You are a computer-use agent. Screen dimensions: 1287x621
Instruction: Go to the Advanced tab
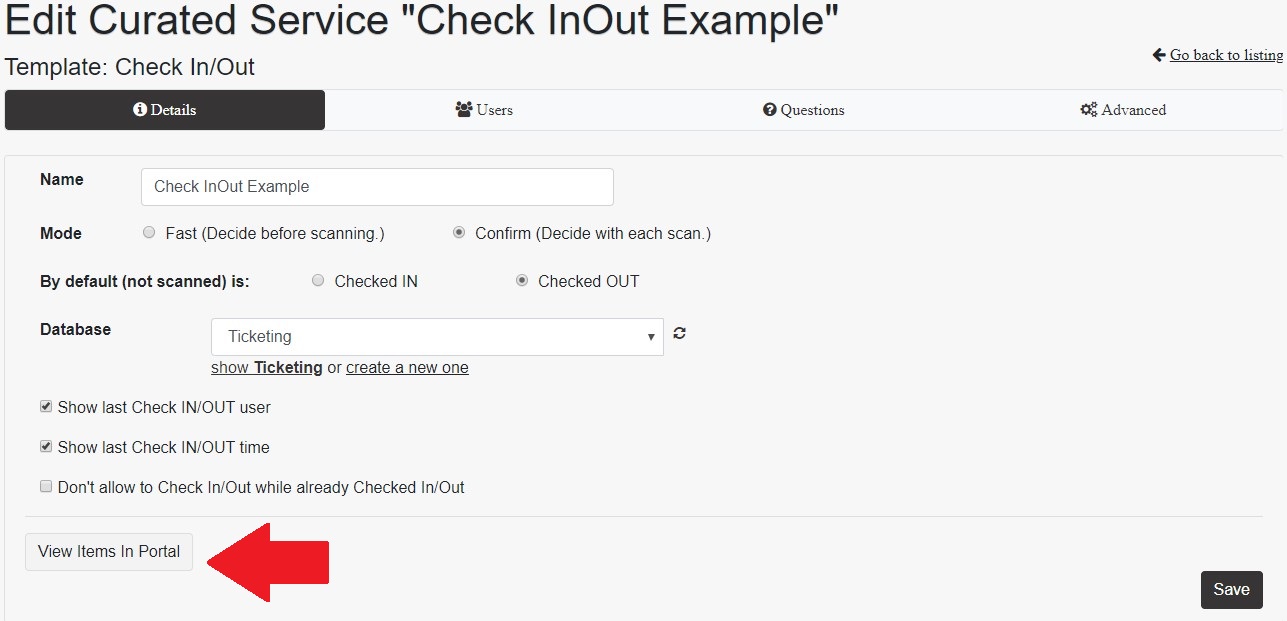[1123, 110]
